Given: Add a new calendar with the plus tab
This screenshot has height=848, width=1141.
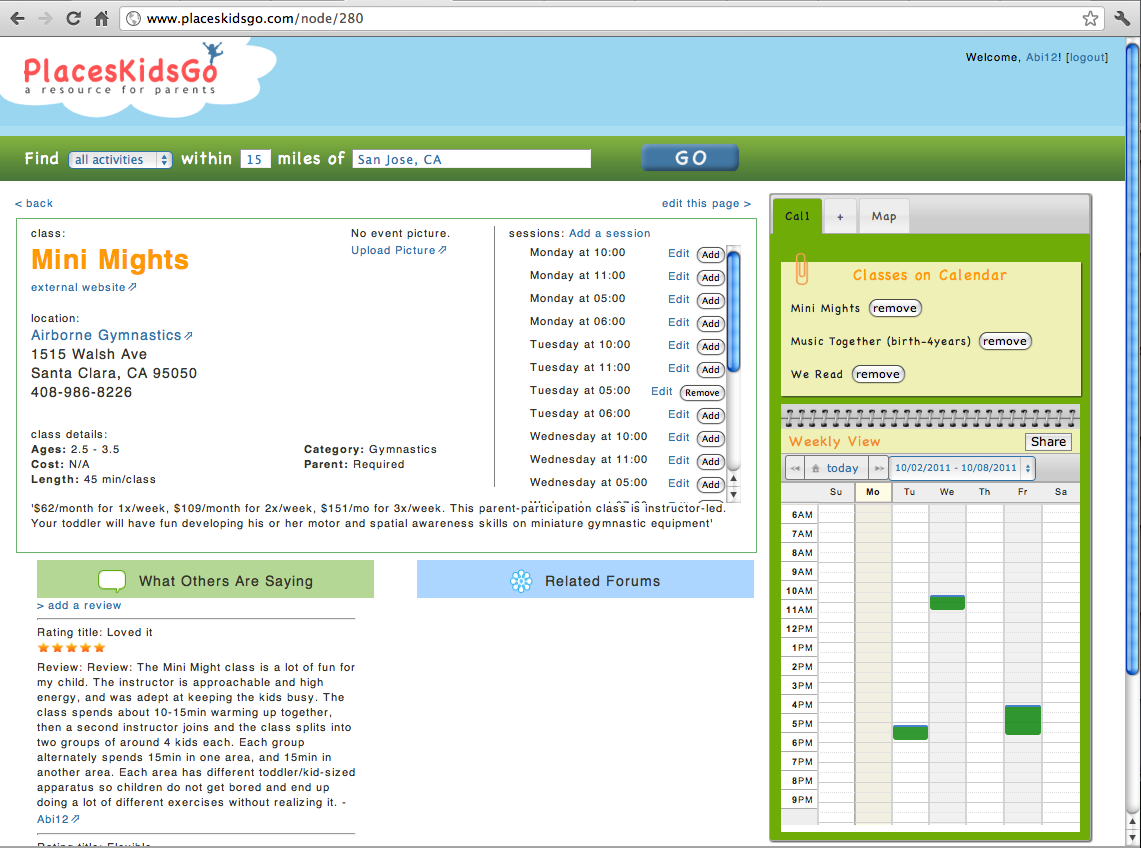Looking at the screenshot, I should pos(840,217).
